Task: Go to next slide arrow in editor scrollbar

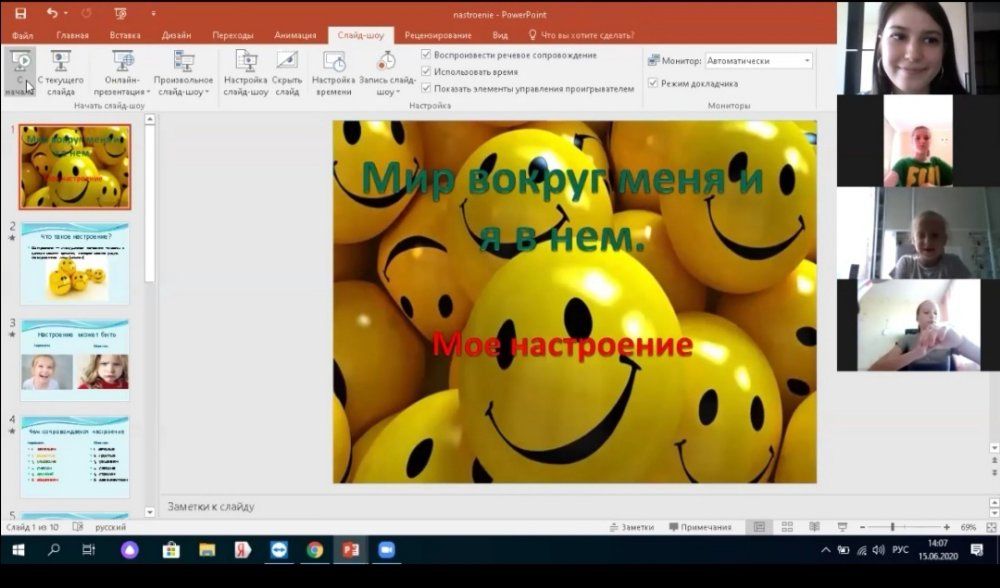Action: [x=994, y=472]
